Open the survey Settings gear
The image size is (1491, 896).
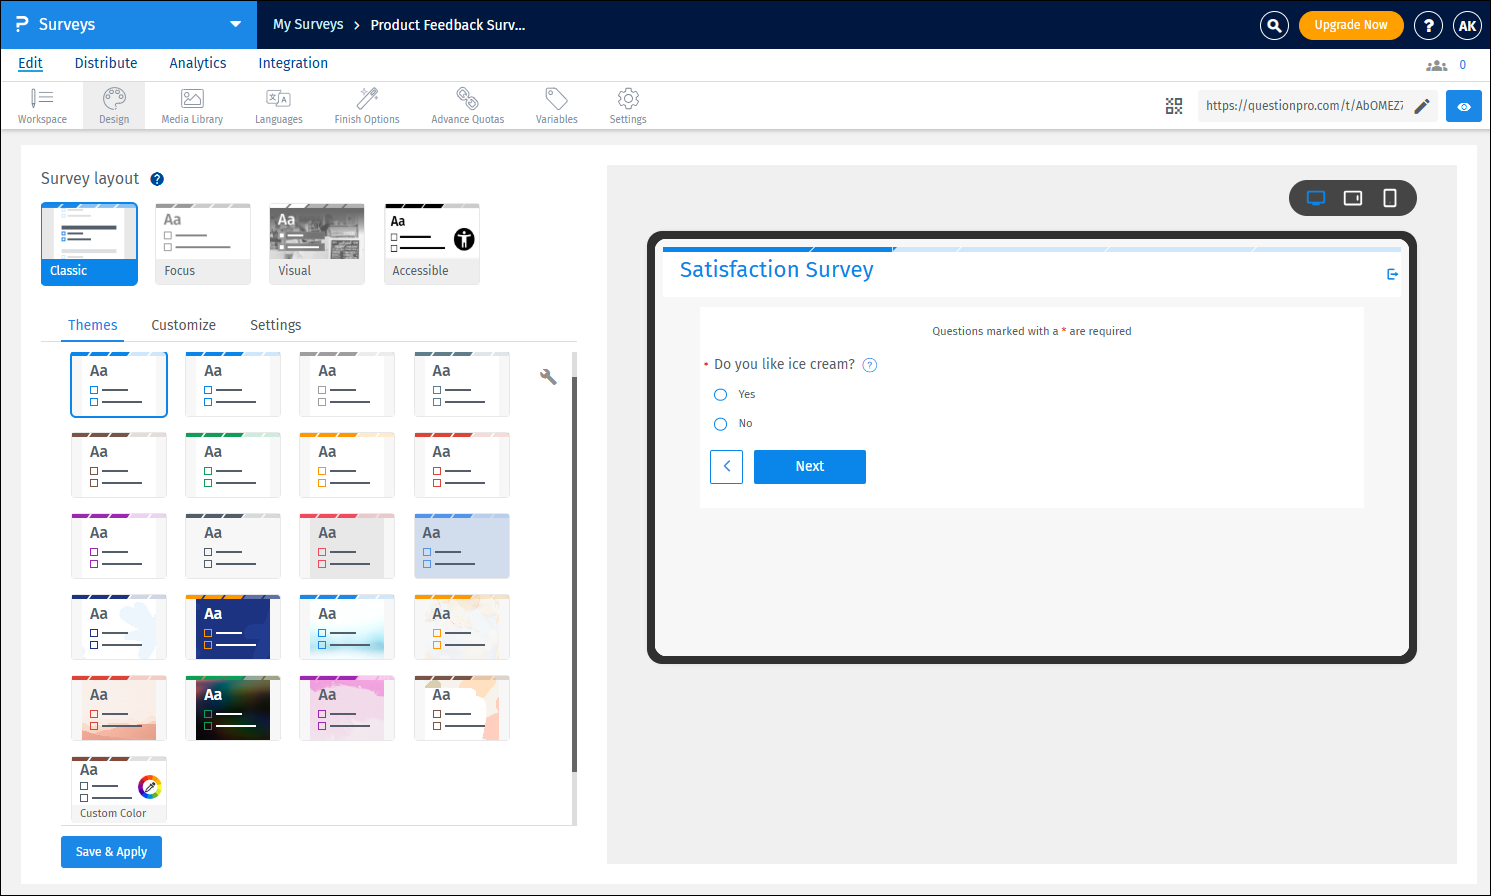coord(627,105)
